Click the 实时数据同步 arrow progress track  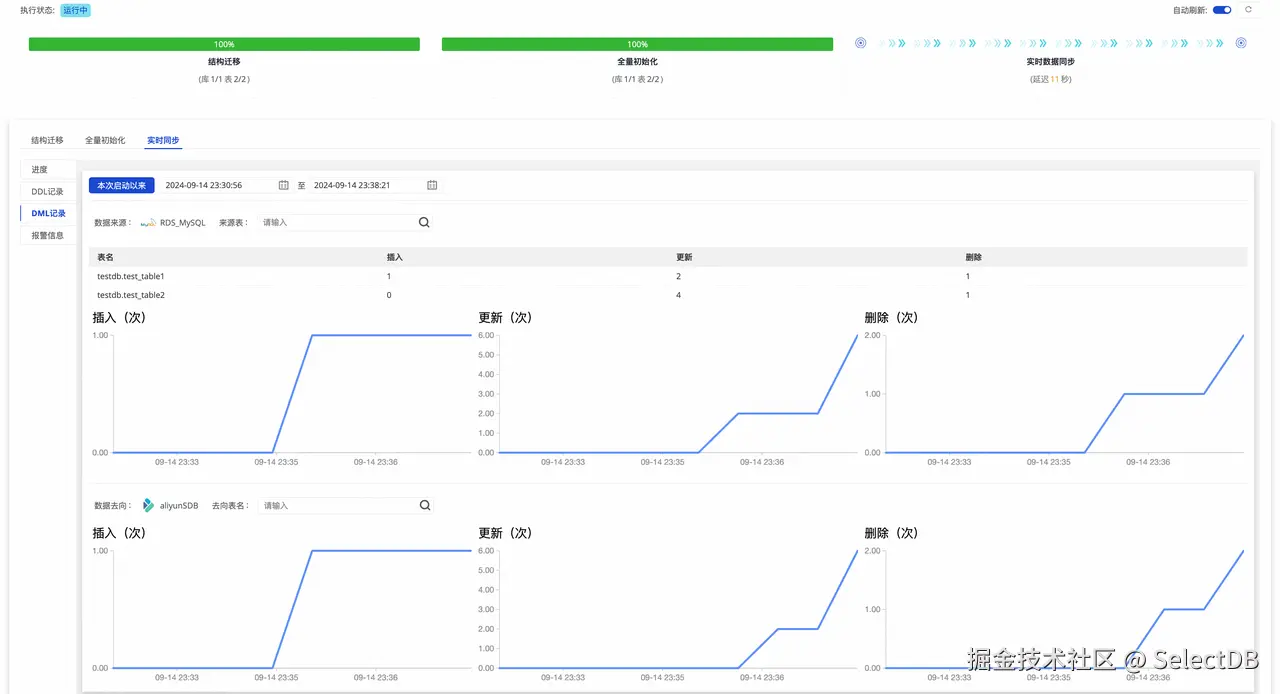click(1050, 43)
